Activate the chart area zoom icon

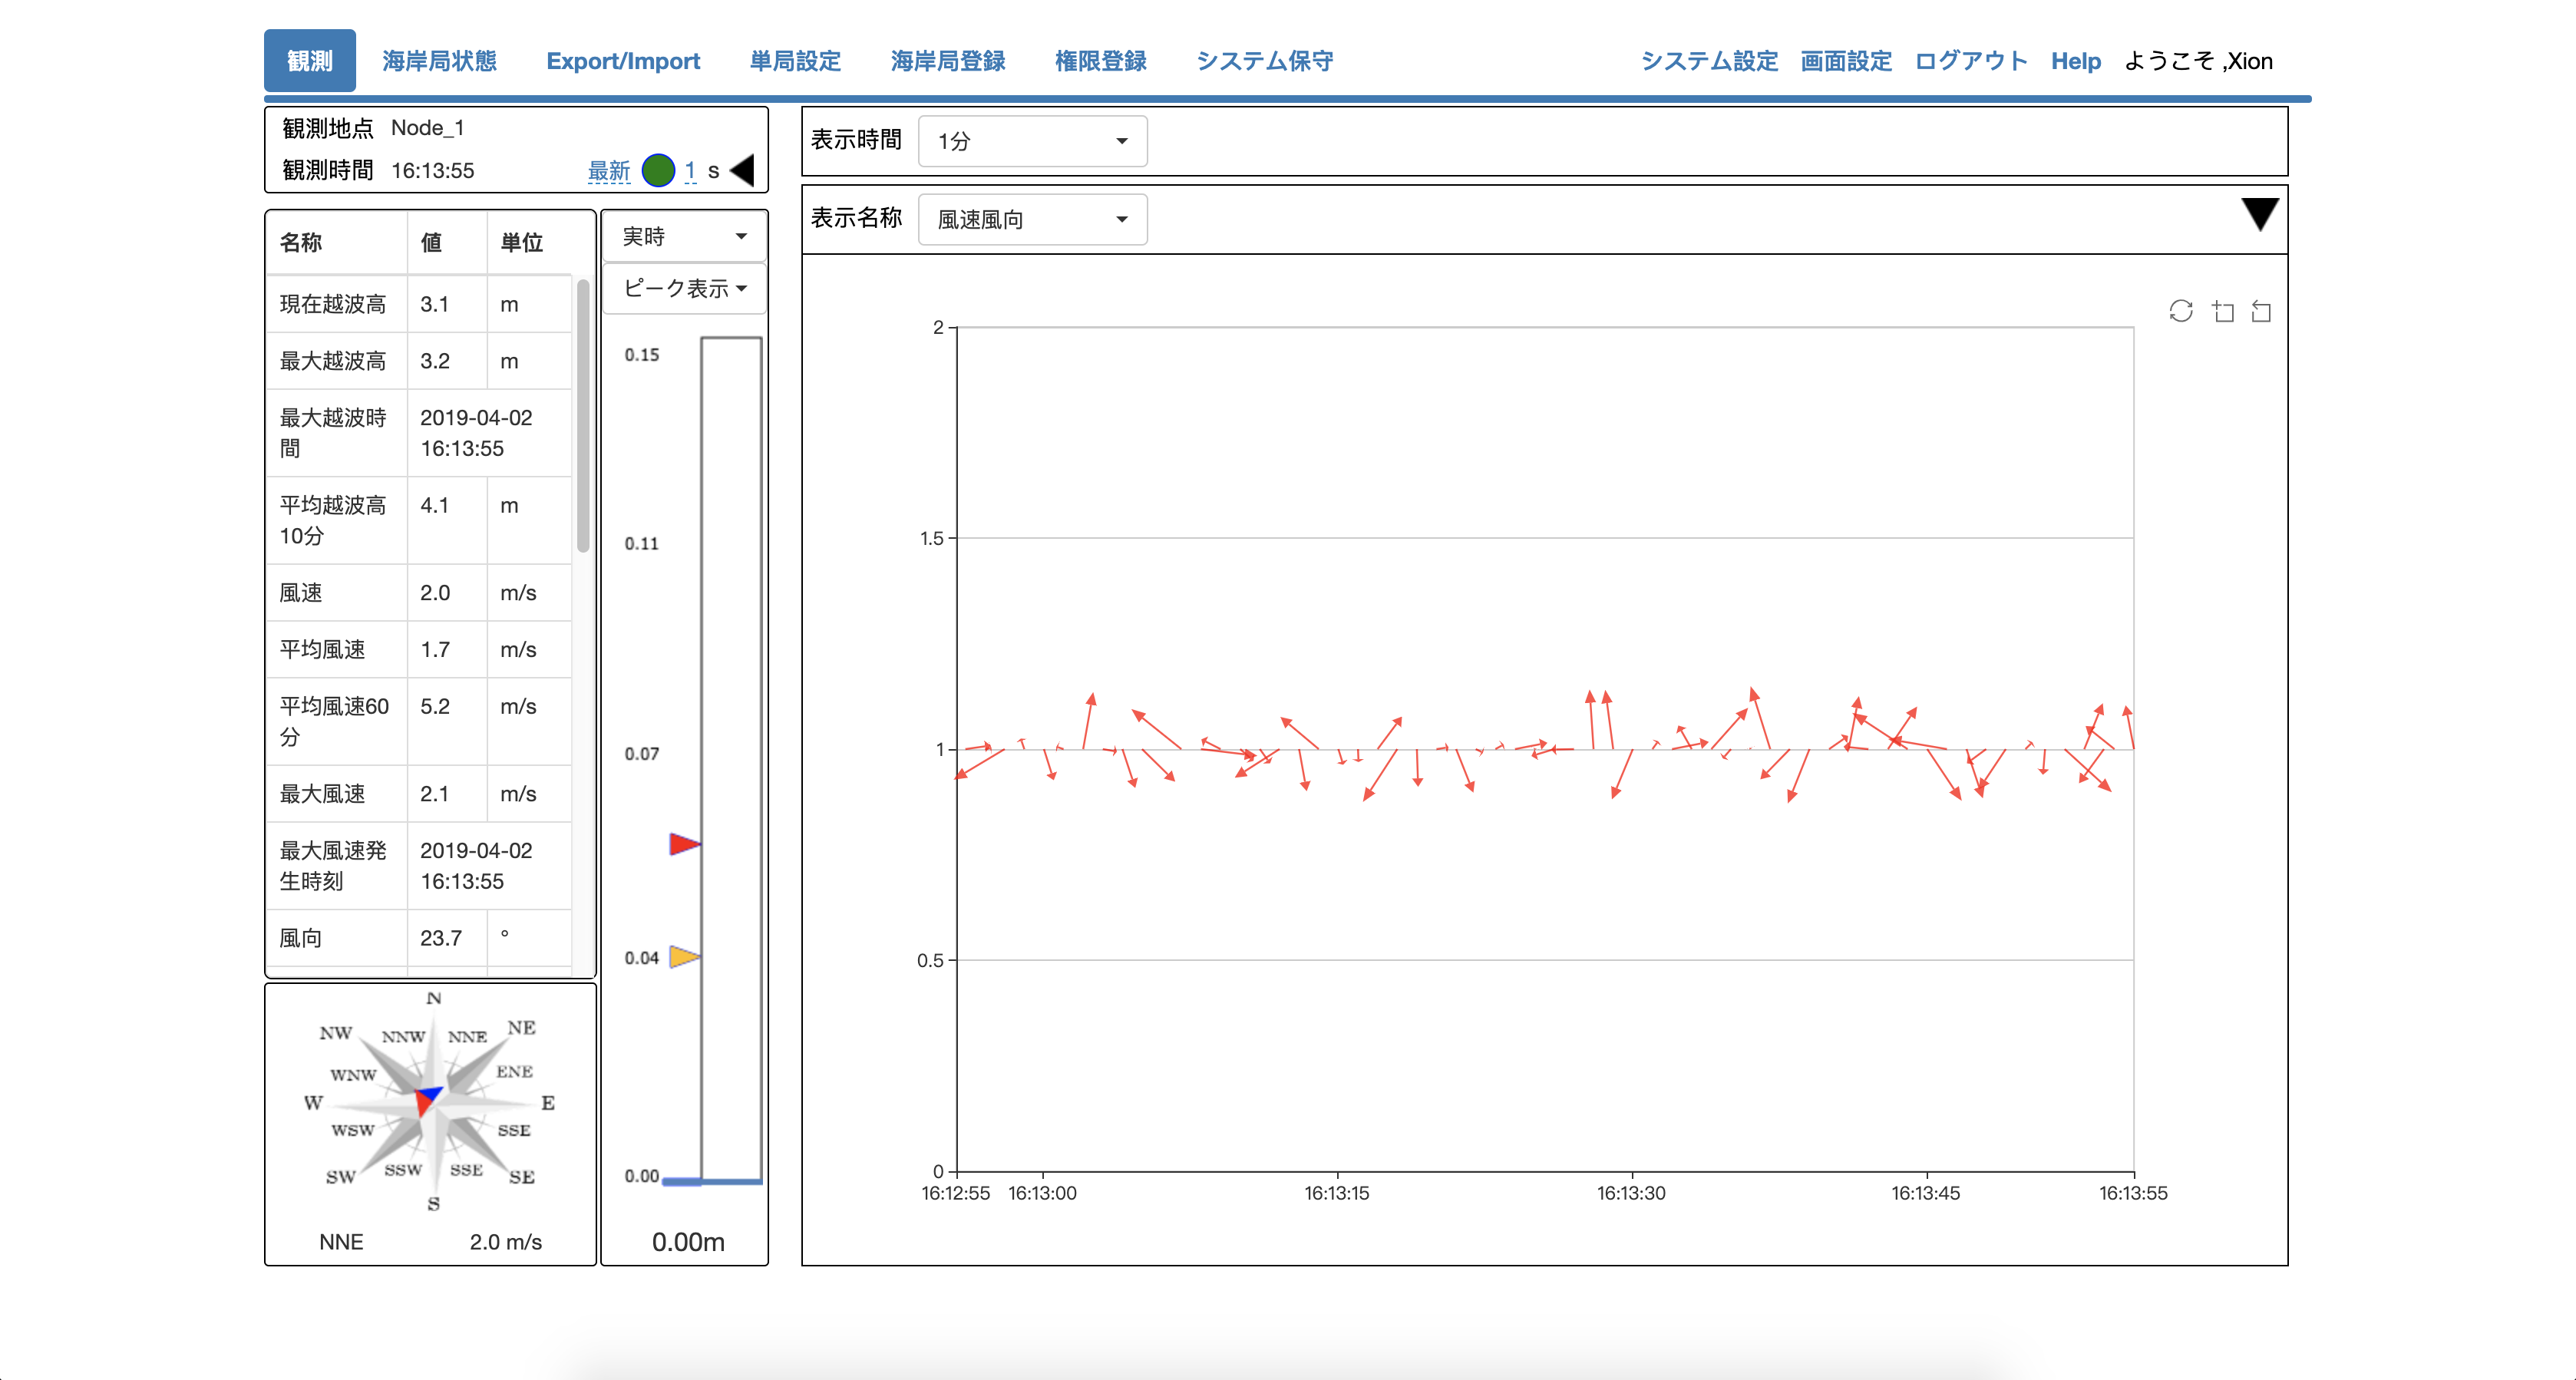click(2222, 311)
